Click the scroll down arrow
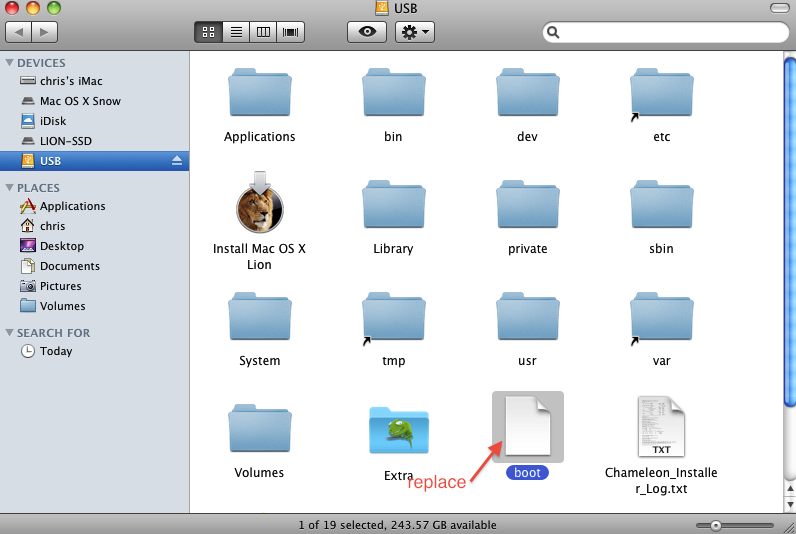 (x=790, y=505)
